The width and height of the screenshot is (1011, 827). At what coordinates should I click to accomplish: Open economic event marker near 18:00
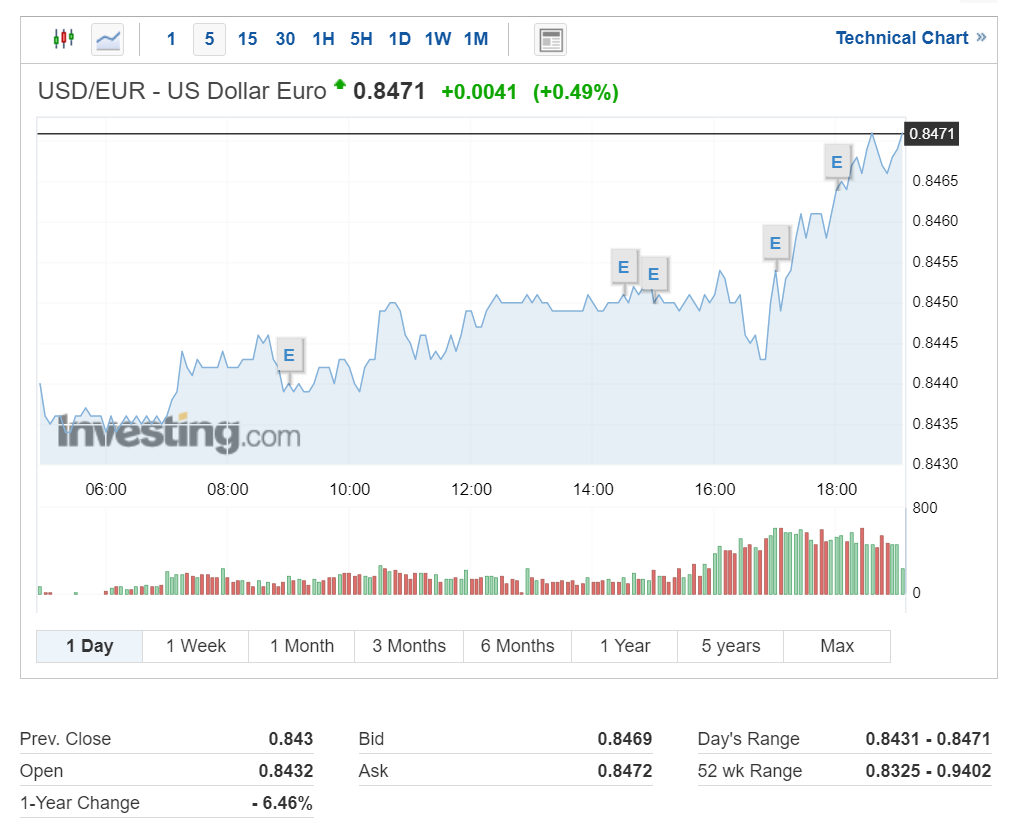[x=836, y=162]
